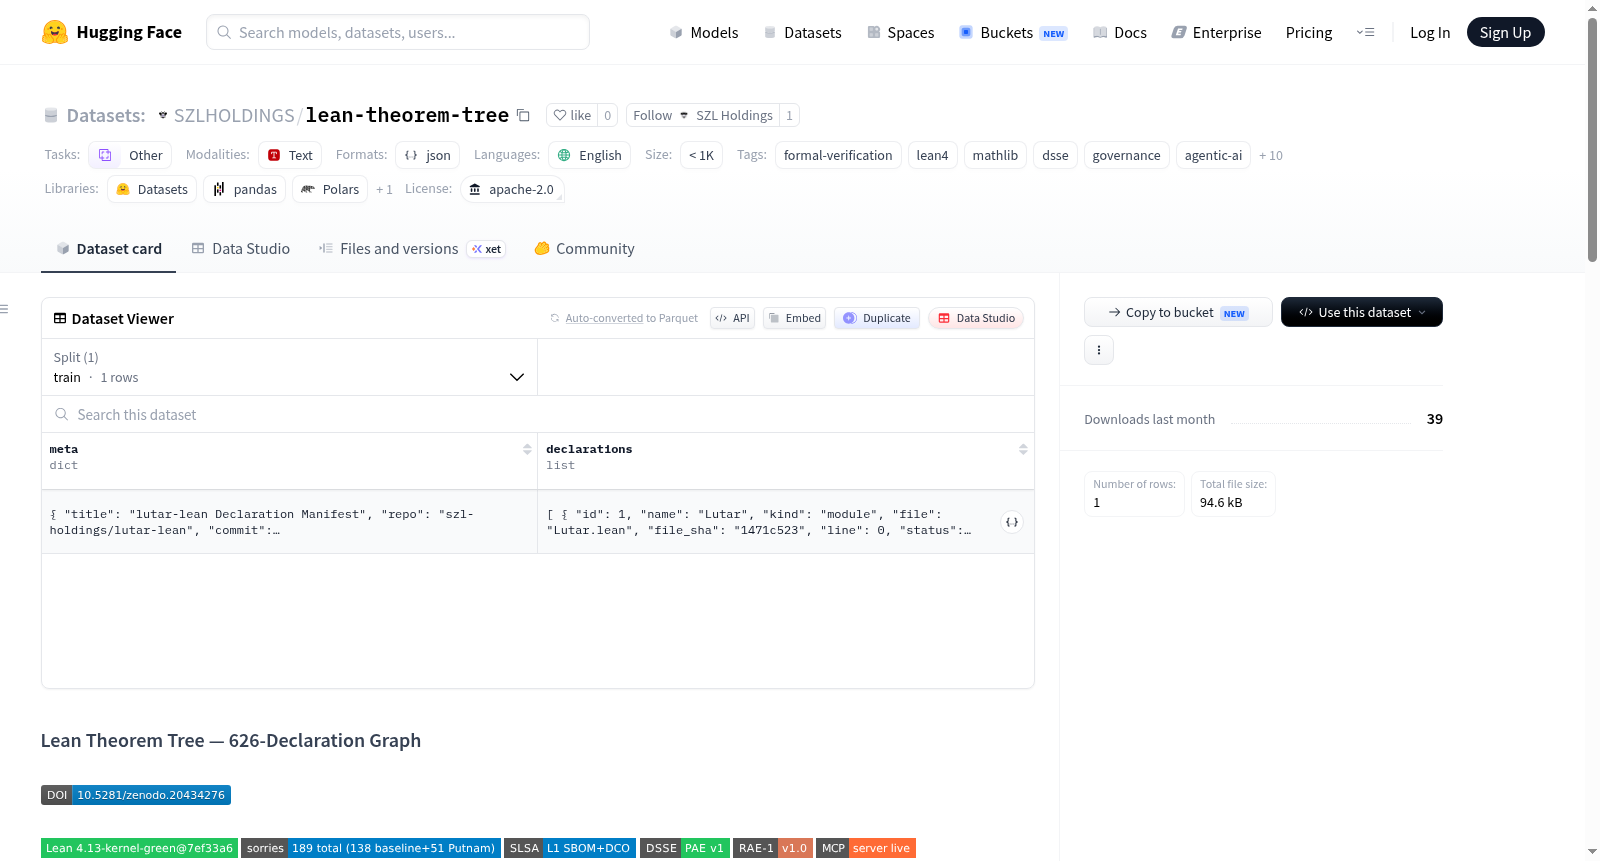
Task: Open the SZLHOLDINGS organization link
Action: coord(234,116)
